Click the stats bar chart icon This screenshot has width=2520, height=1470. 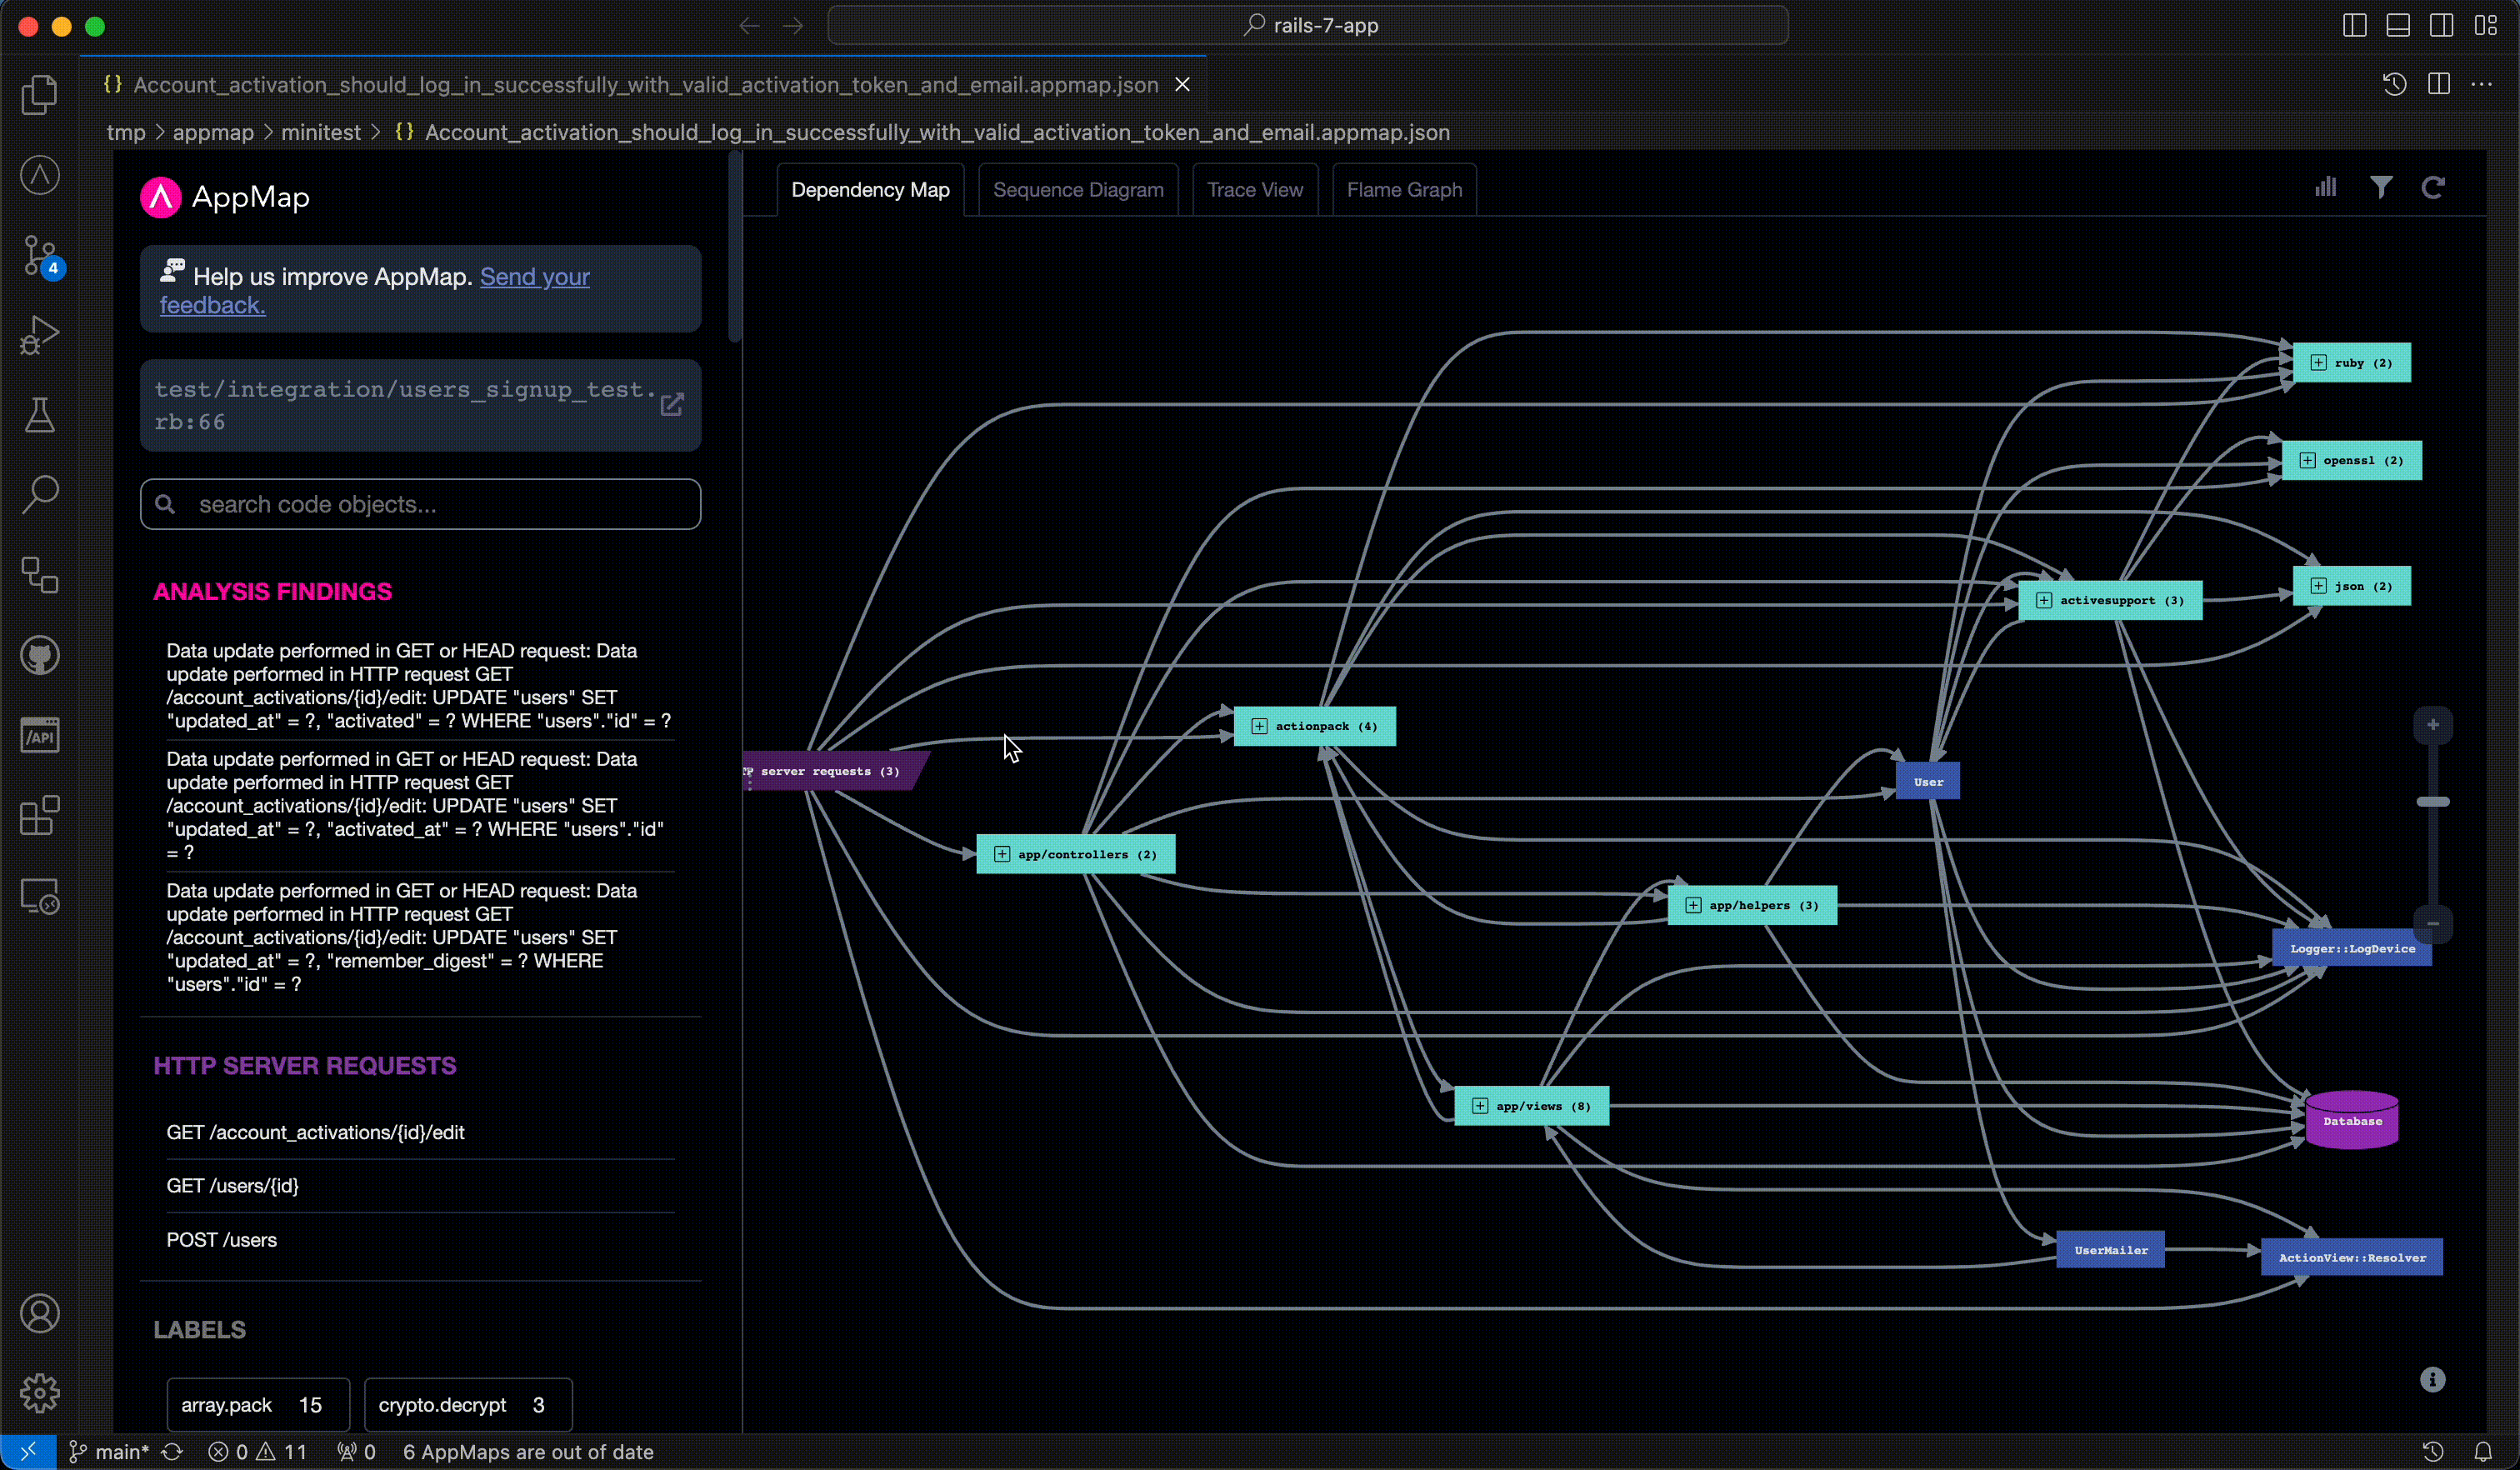pyautogui.click(x=2326, y=187)
